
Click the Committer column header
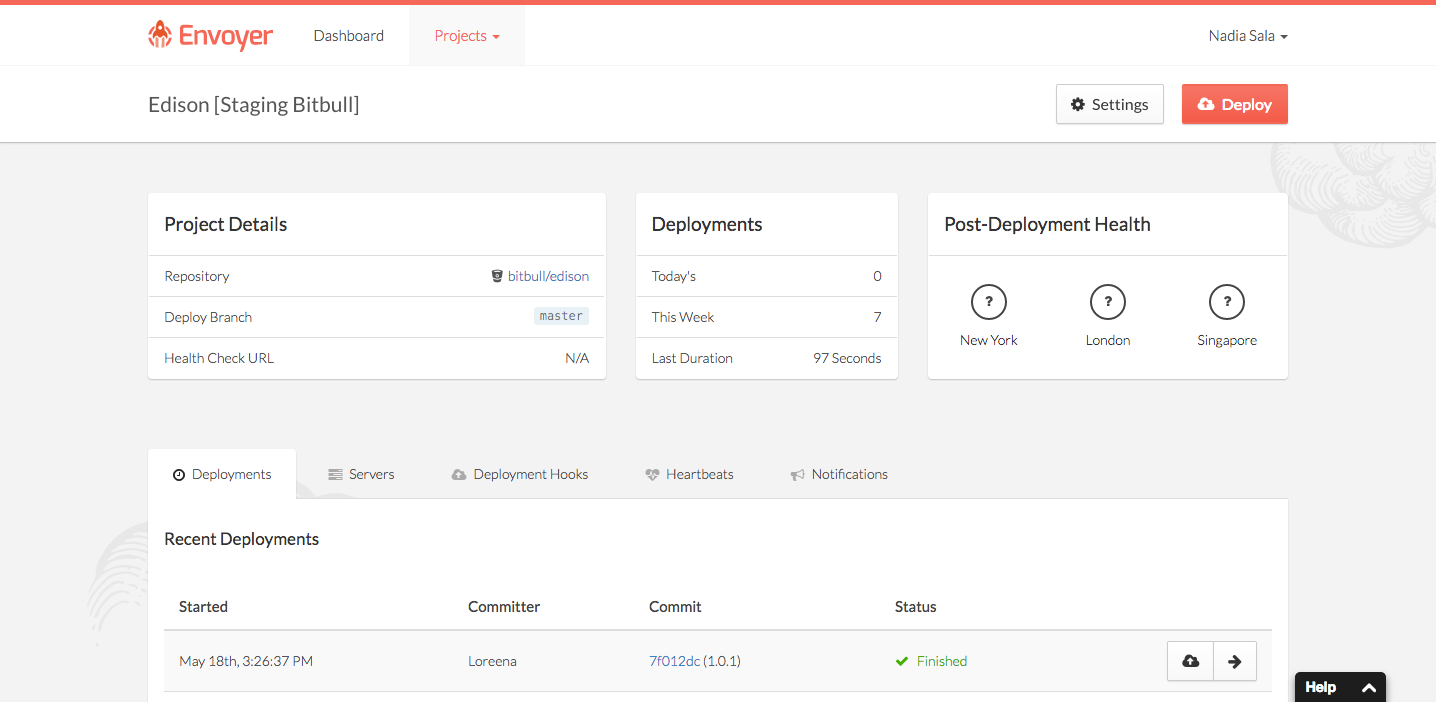pyautogui.click(x=504, y=606)
